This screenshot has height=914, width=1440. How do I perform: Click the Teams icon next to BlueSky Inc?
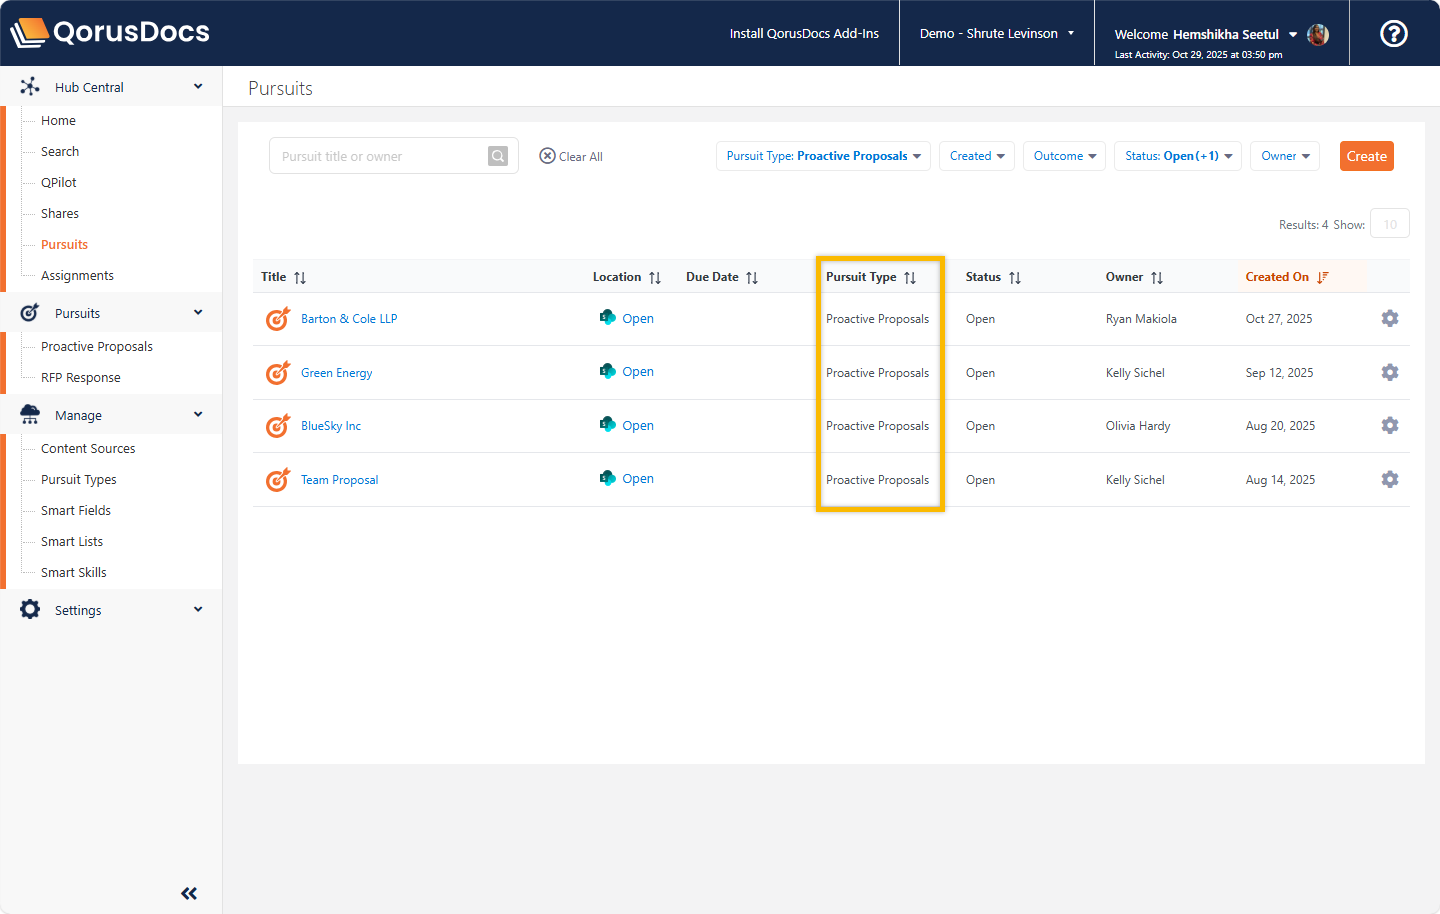(x=607, y=424)
